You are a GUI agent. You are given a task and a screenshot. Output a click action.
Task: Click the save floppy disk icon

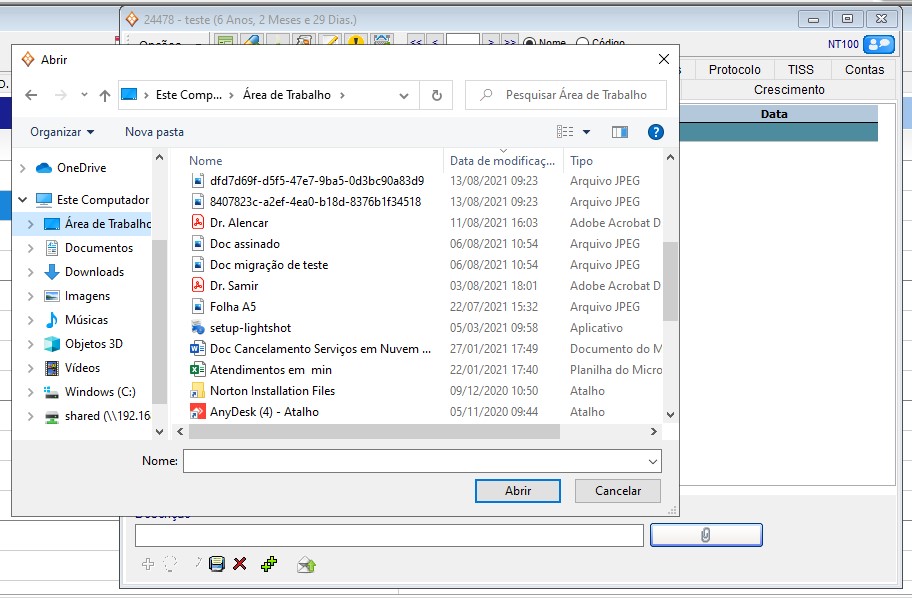coord(216,565)
